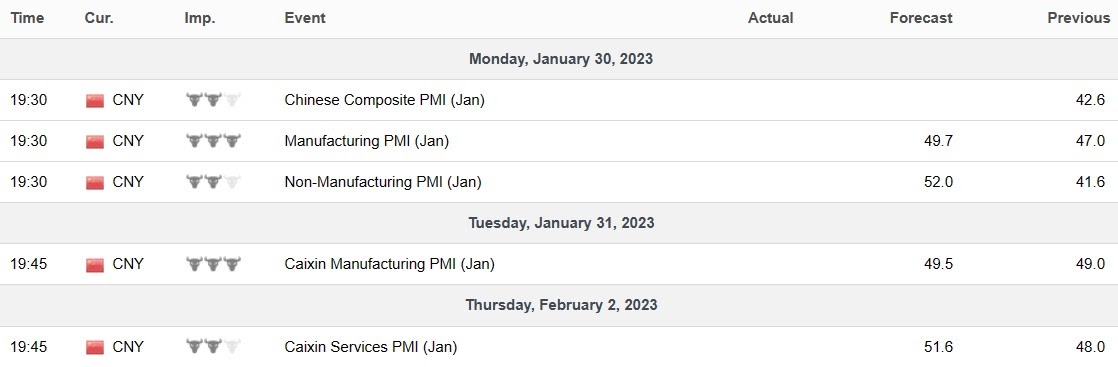
Task: Sort by the Time column header
Action: [x=27, y=19]
